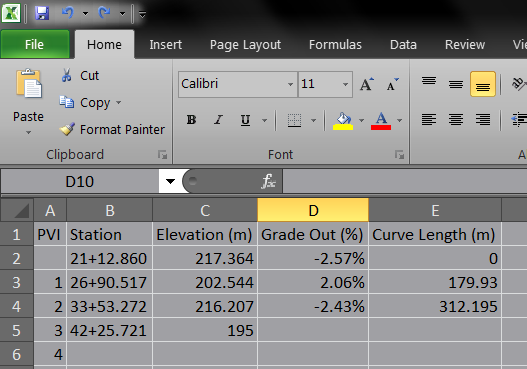Expand the borders options arrow

pos(313,120)
